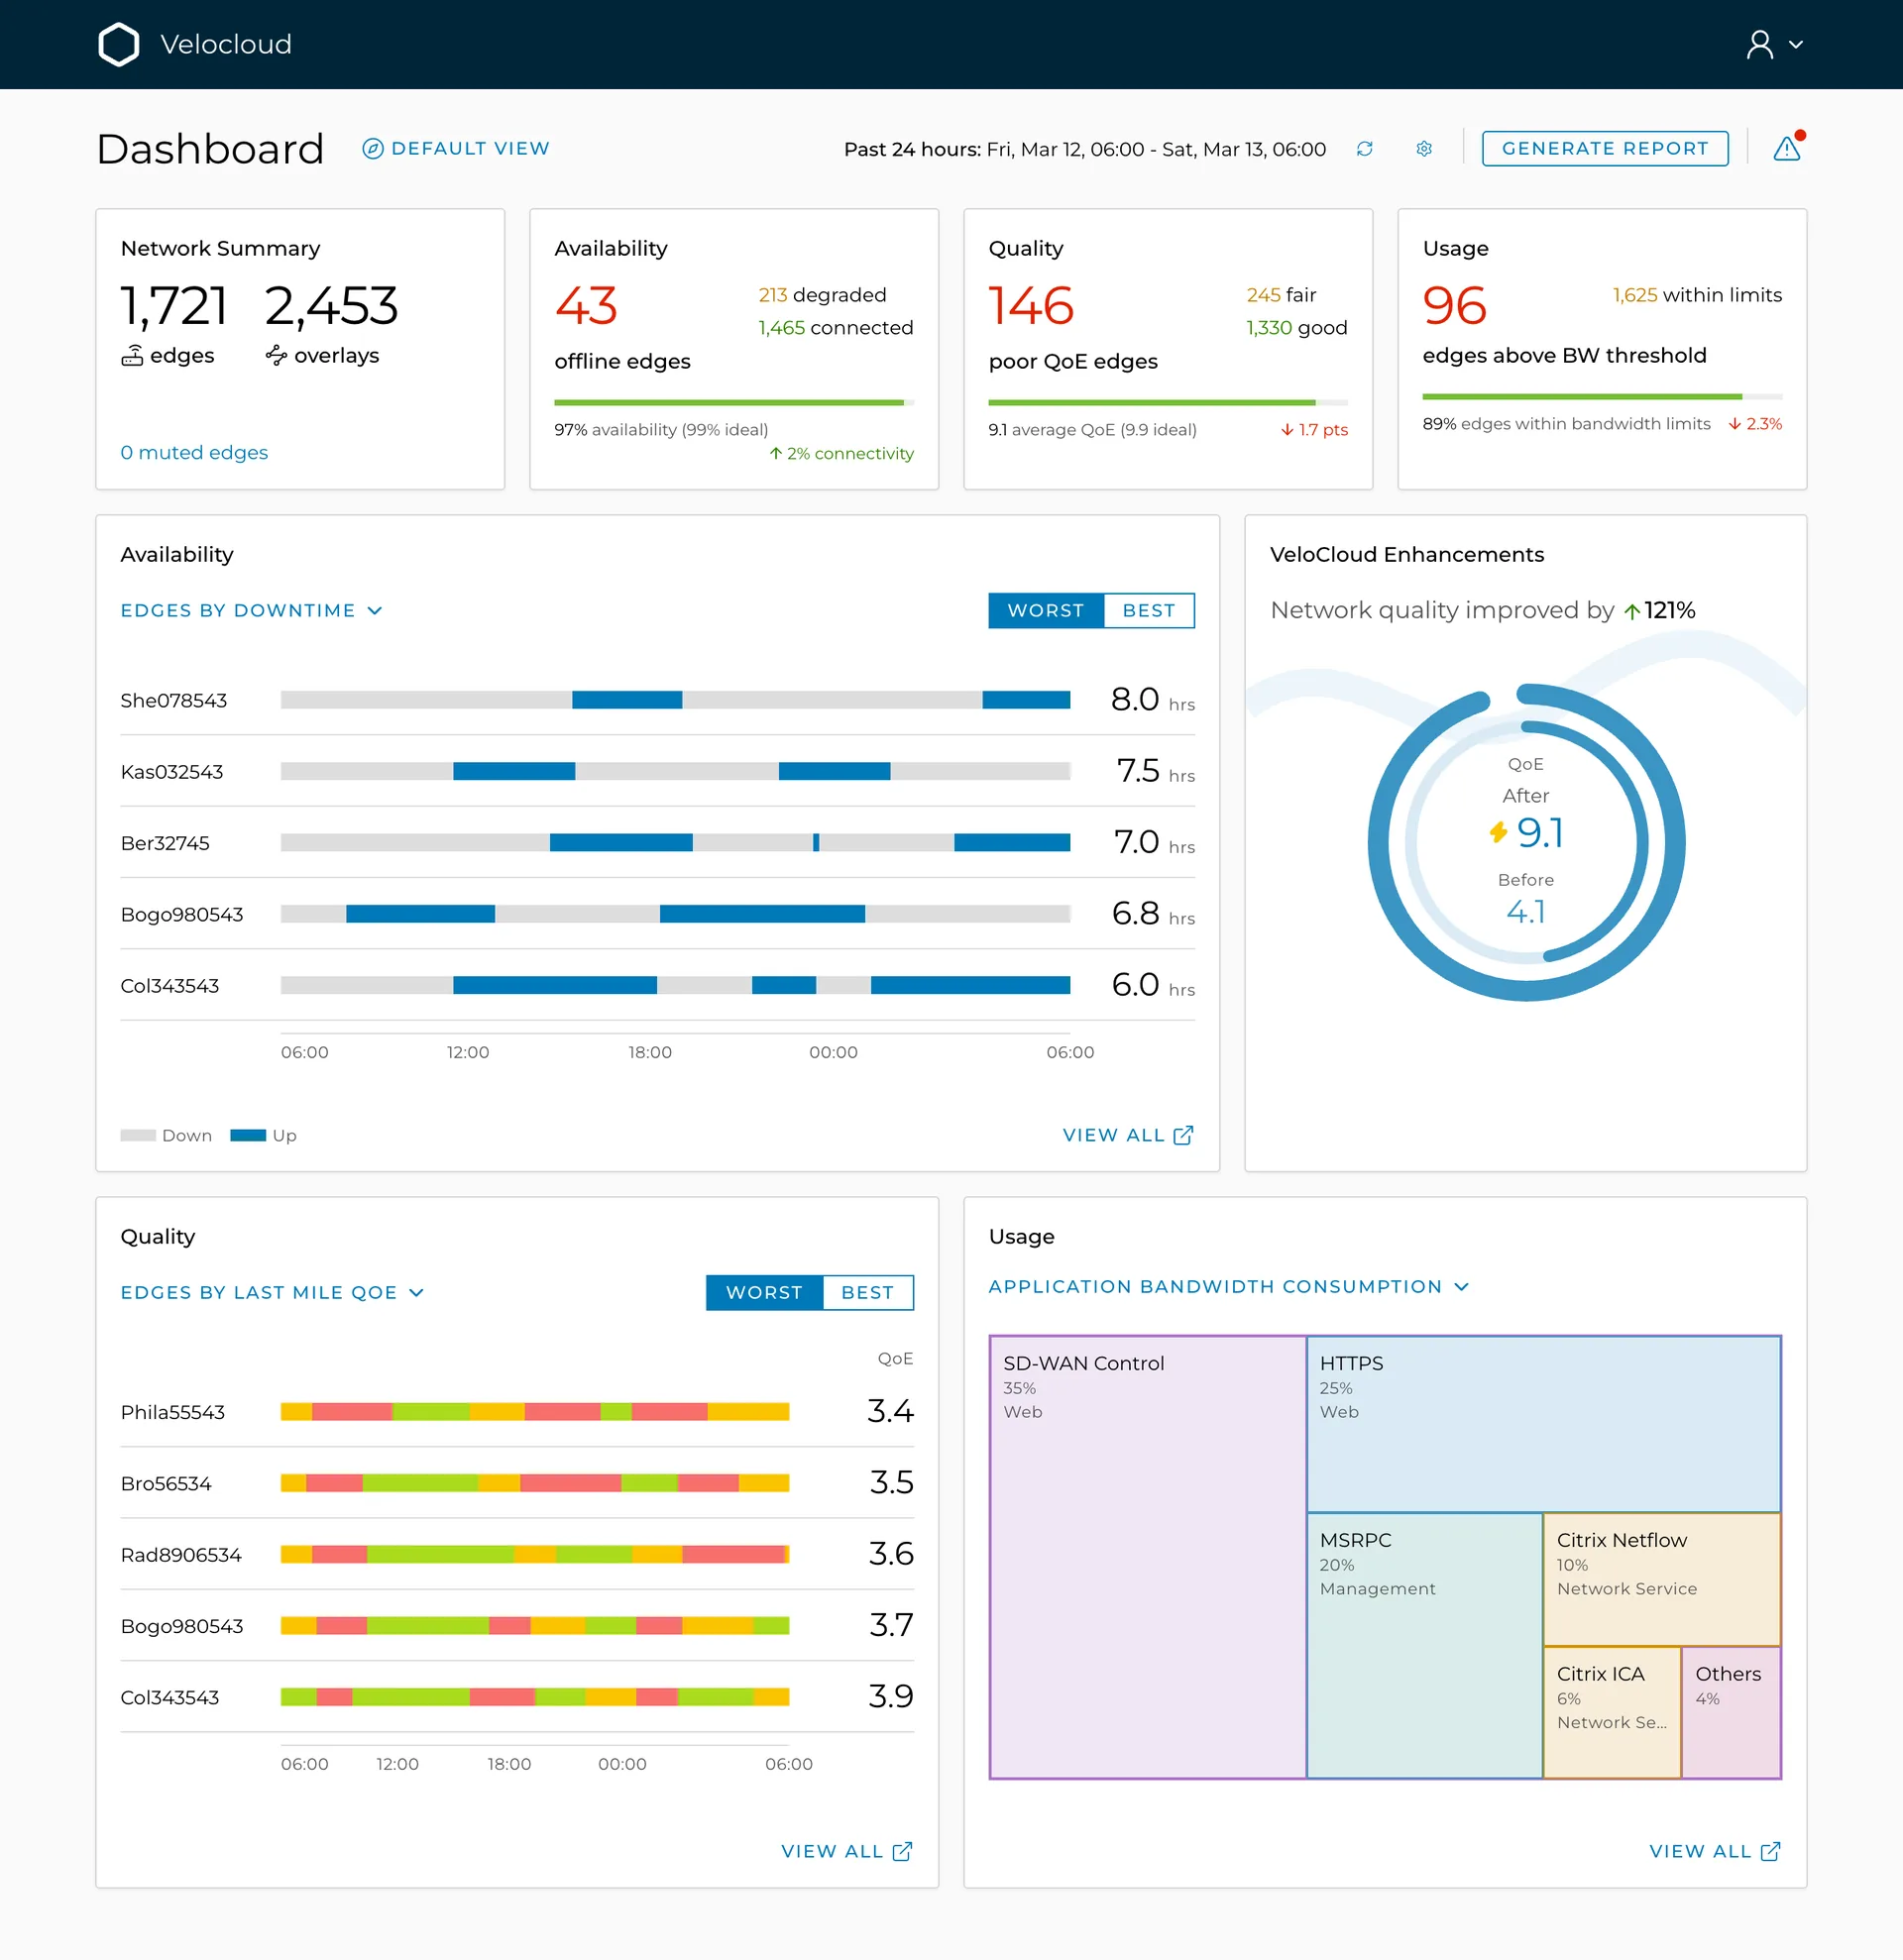Image resolution: width=1903 pixels, height=1960 pixels.
Task: Select the Citrix Netflow treemap tile
Action: (1662, 1580)
